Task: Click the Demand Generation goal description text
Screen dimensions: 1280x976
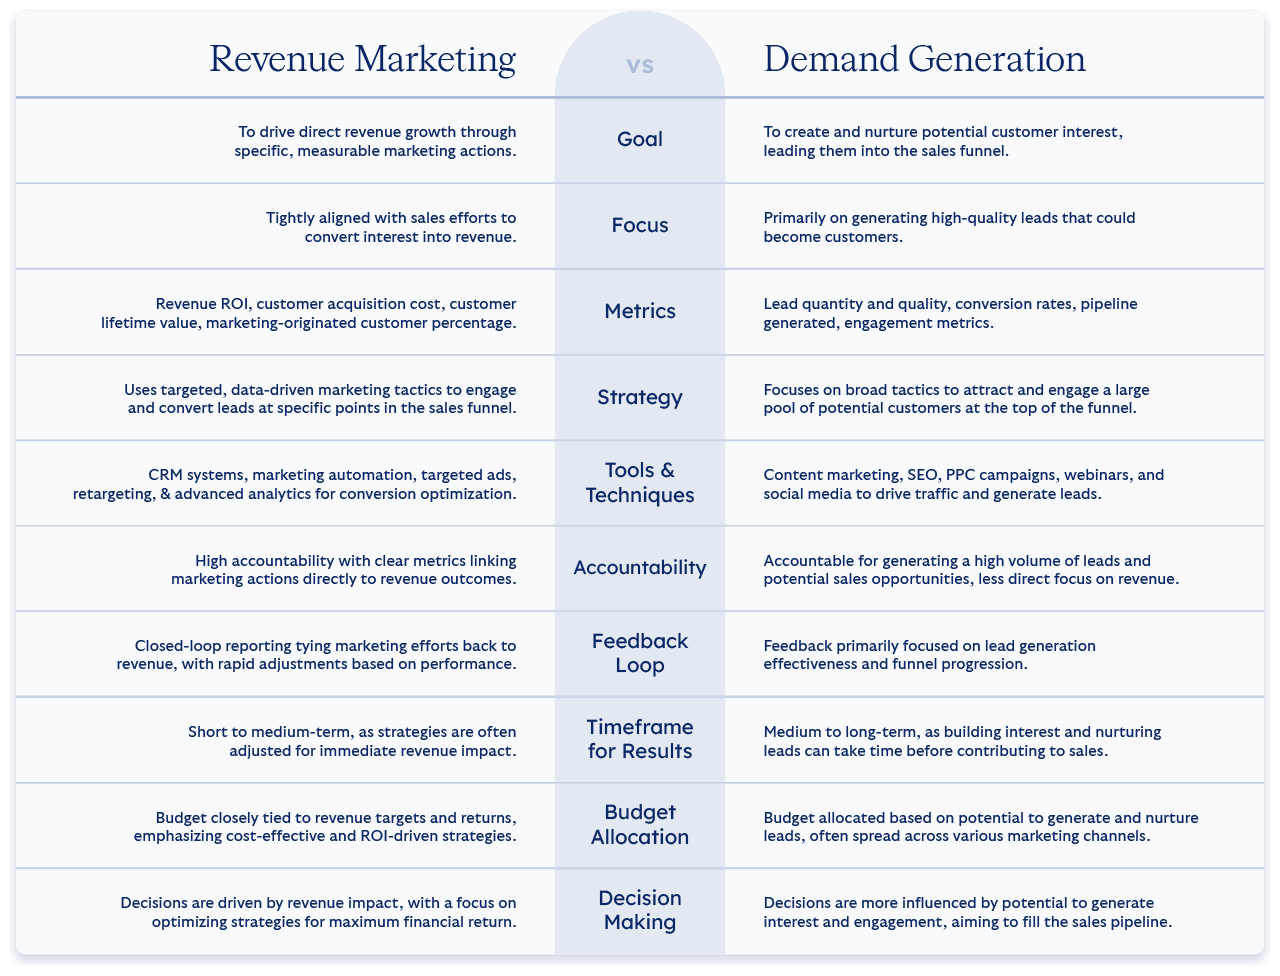Action: coord(943,141)
